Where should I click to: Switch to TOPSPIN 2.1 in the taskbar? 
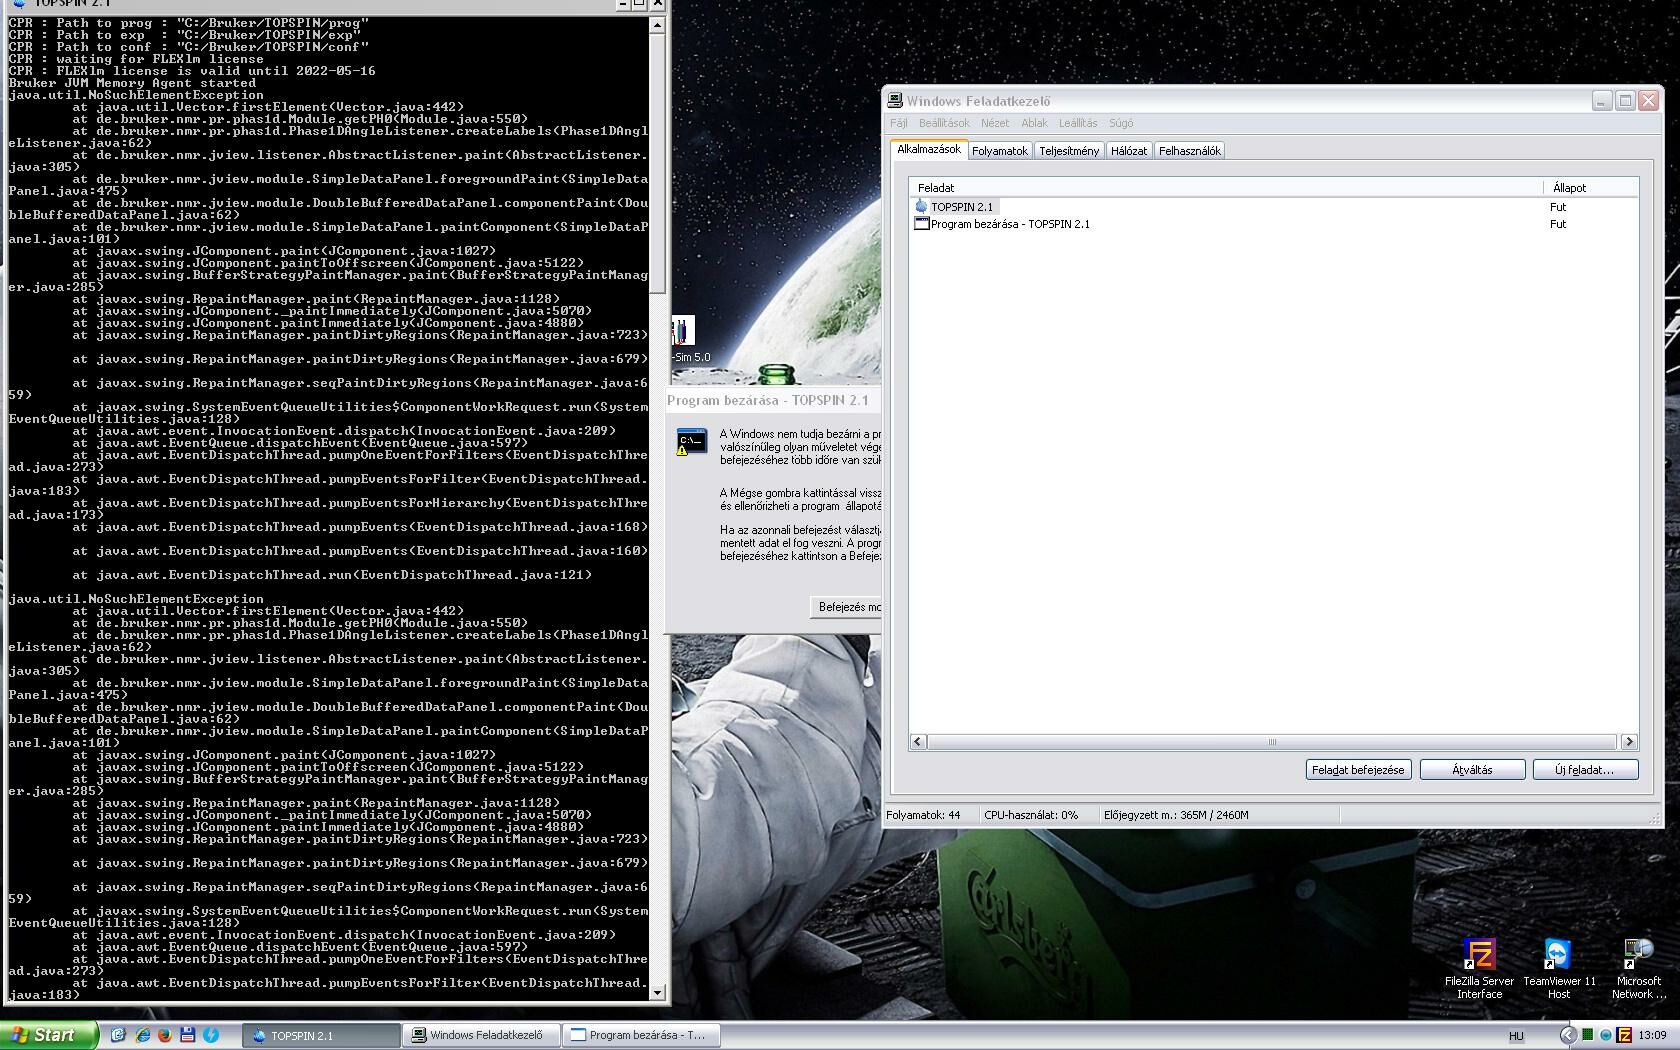pos(320,1035)
